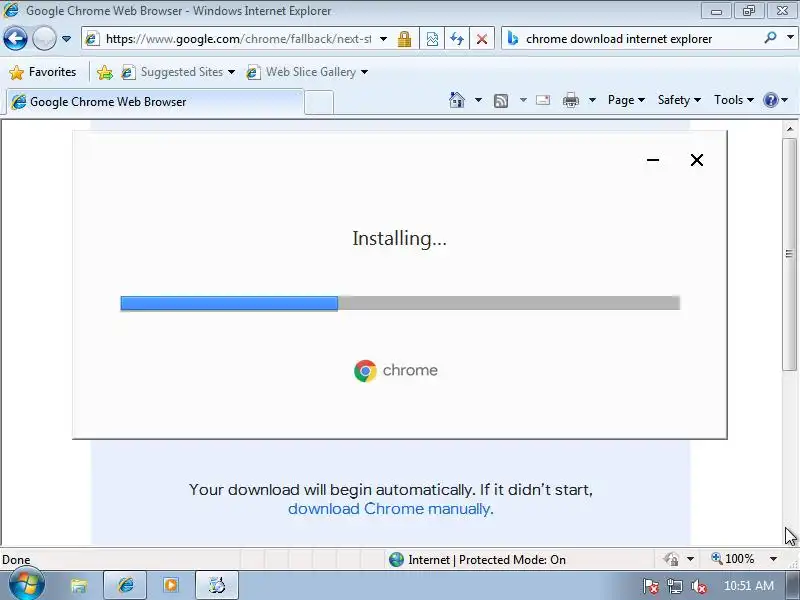Viewport: 800px width, 600px height.
Task: Toggle Compatibility View broken-page icon
Action: coord(432,39)
